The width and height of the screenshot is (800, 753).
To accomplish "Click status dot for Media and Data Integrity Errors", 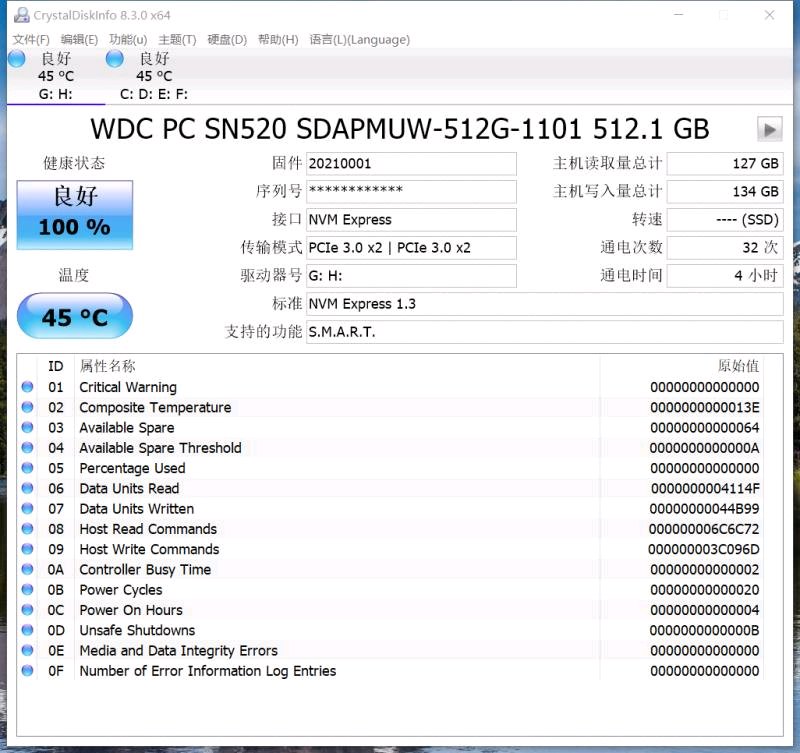I will (28, 650).
